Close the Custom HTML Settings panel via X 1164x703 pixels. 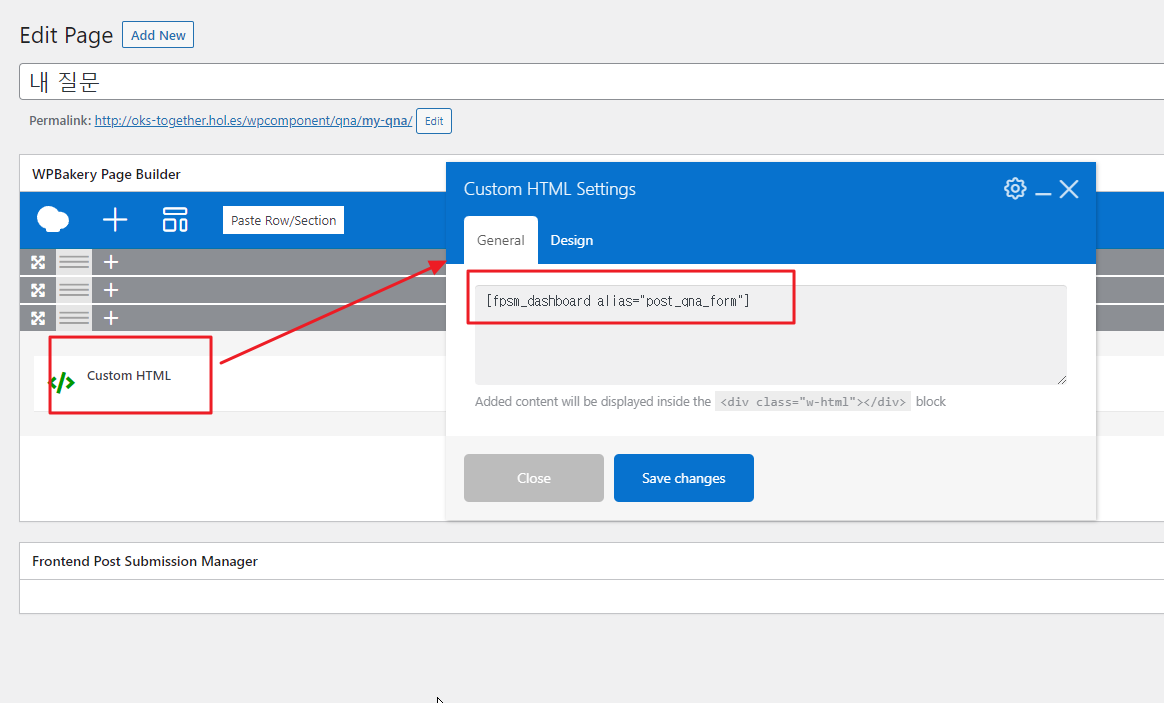1069,189
